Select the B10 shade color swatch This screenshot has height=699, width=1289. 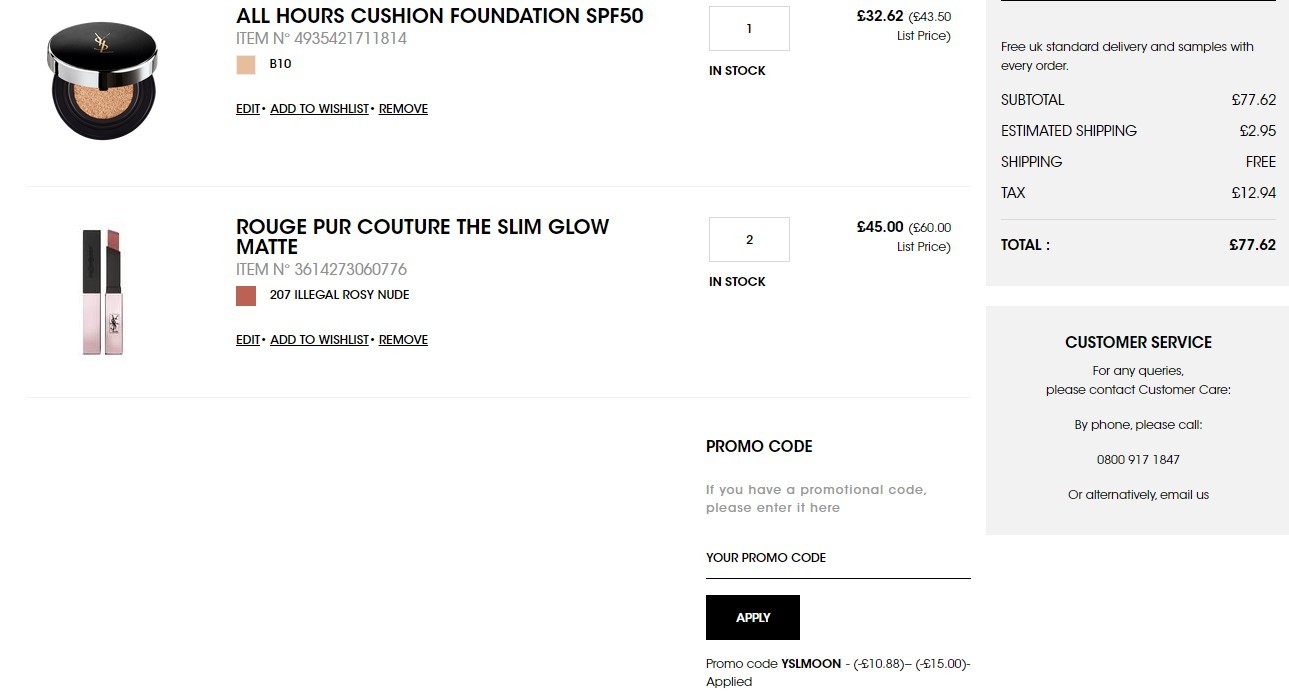(x=246, y=65)
